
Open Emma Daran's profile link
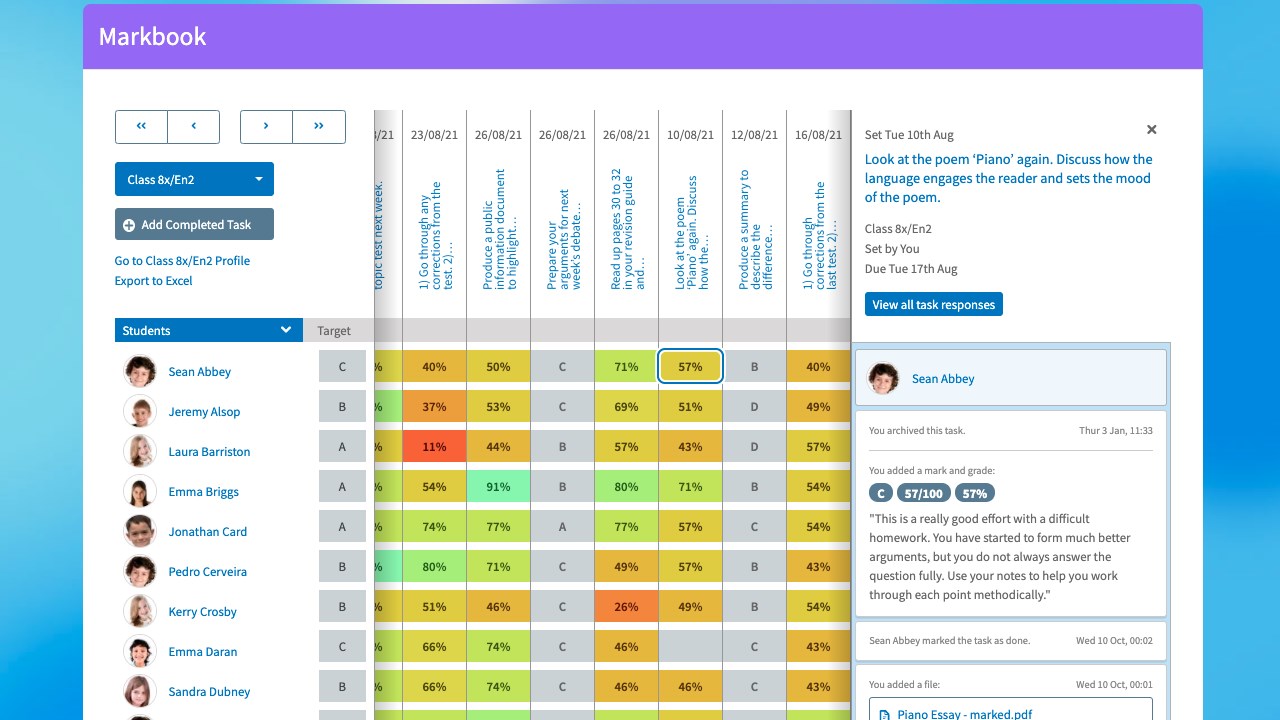click(x=203, y=652)
